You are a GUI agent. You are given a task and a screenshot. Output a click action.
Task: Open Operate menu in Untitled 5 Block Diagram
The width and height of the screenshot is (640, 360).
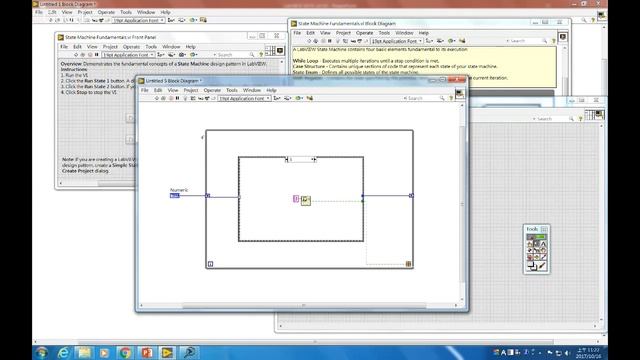click(212, 90)
